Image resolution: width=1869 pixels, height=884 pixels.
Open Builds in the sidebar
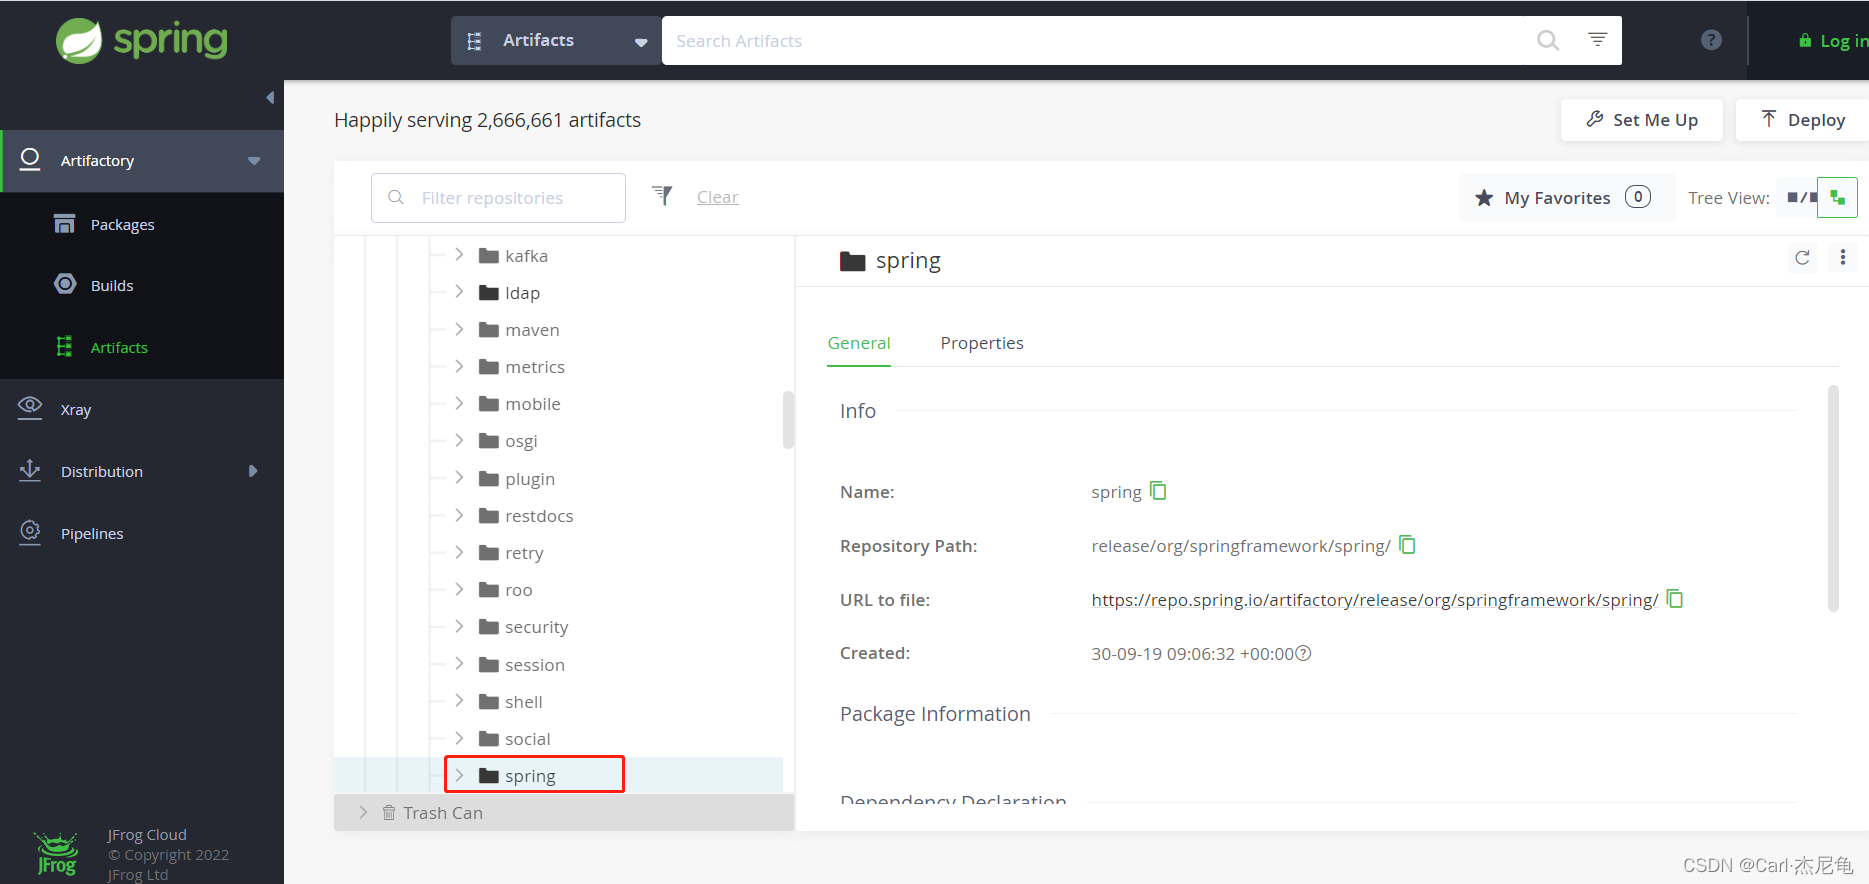112,286
